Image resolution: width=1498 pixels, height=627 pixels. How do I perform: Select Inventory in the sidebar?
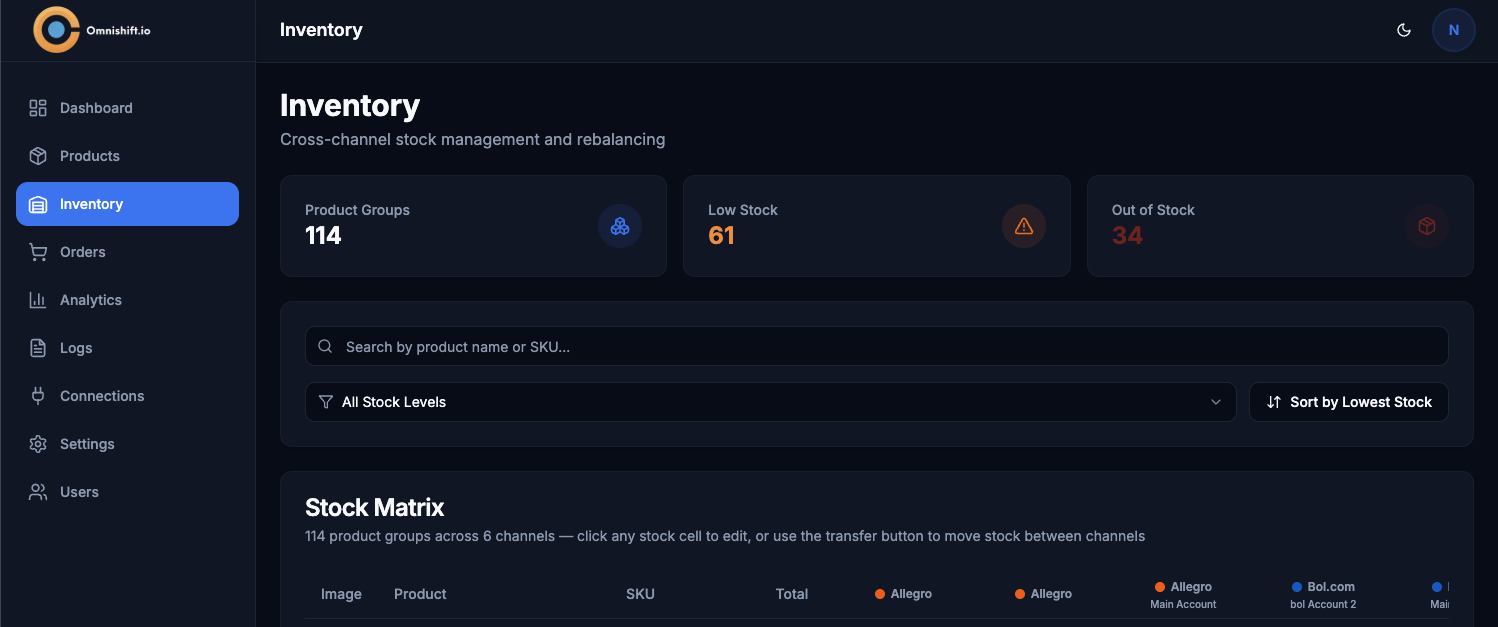[x=127, y=204]
